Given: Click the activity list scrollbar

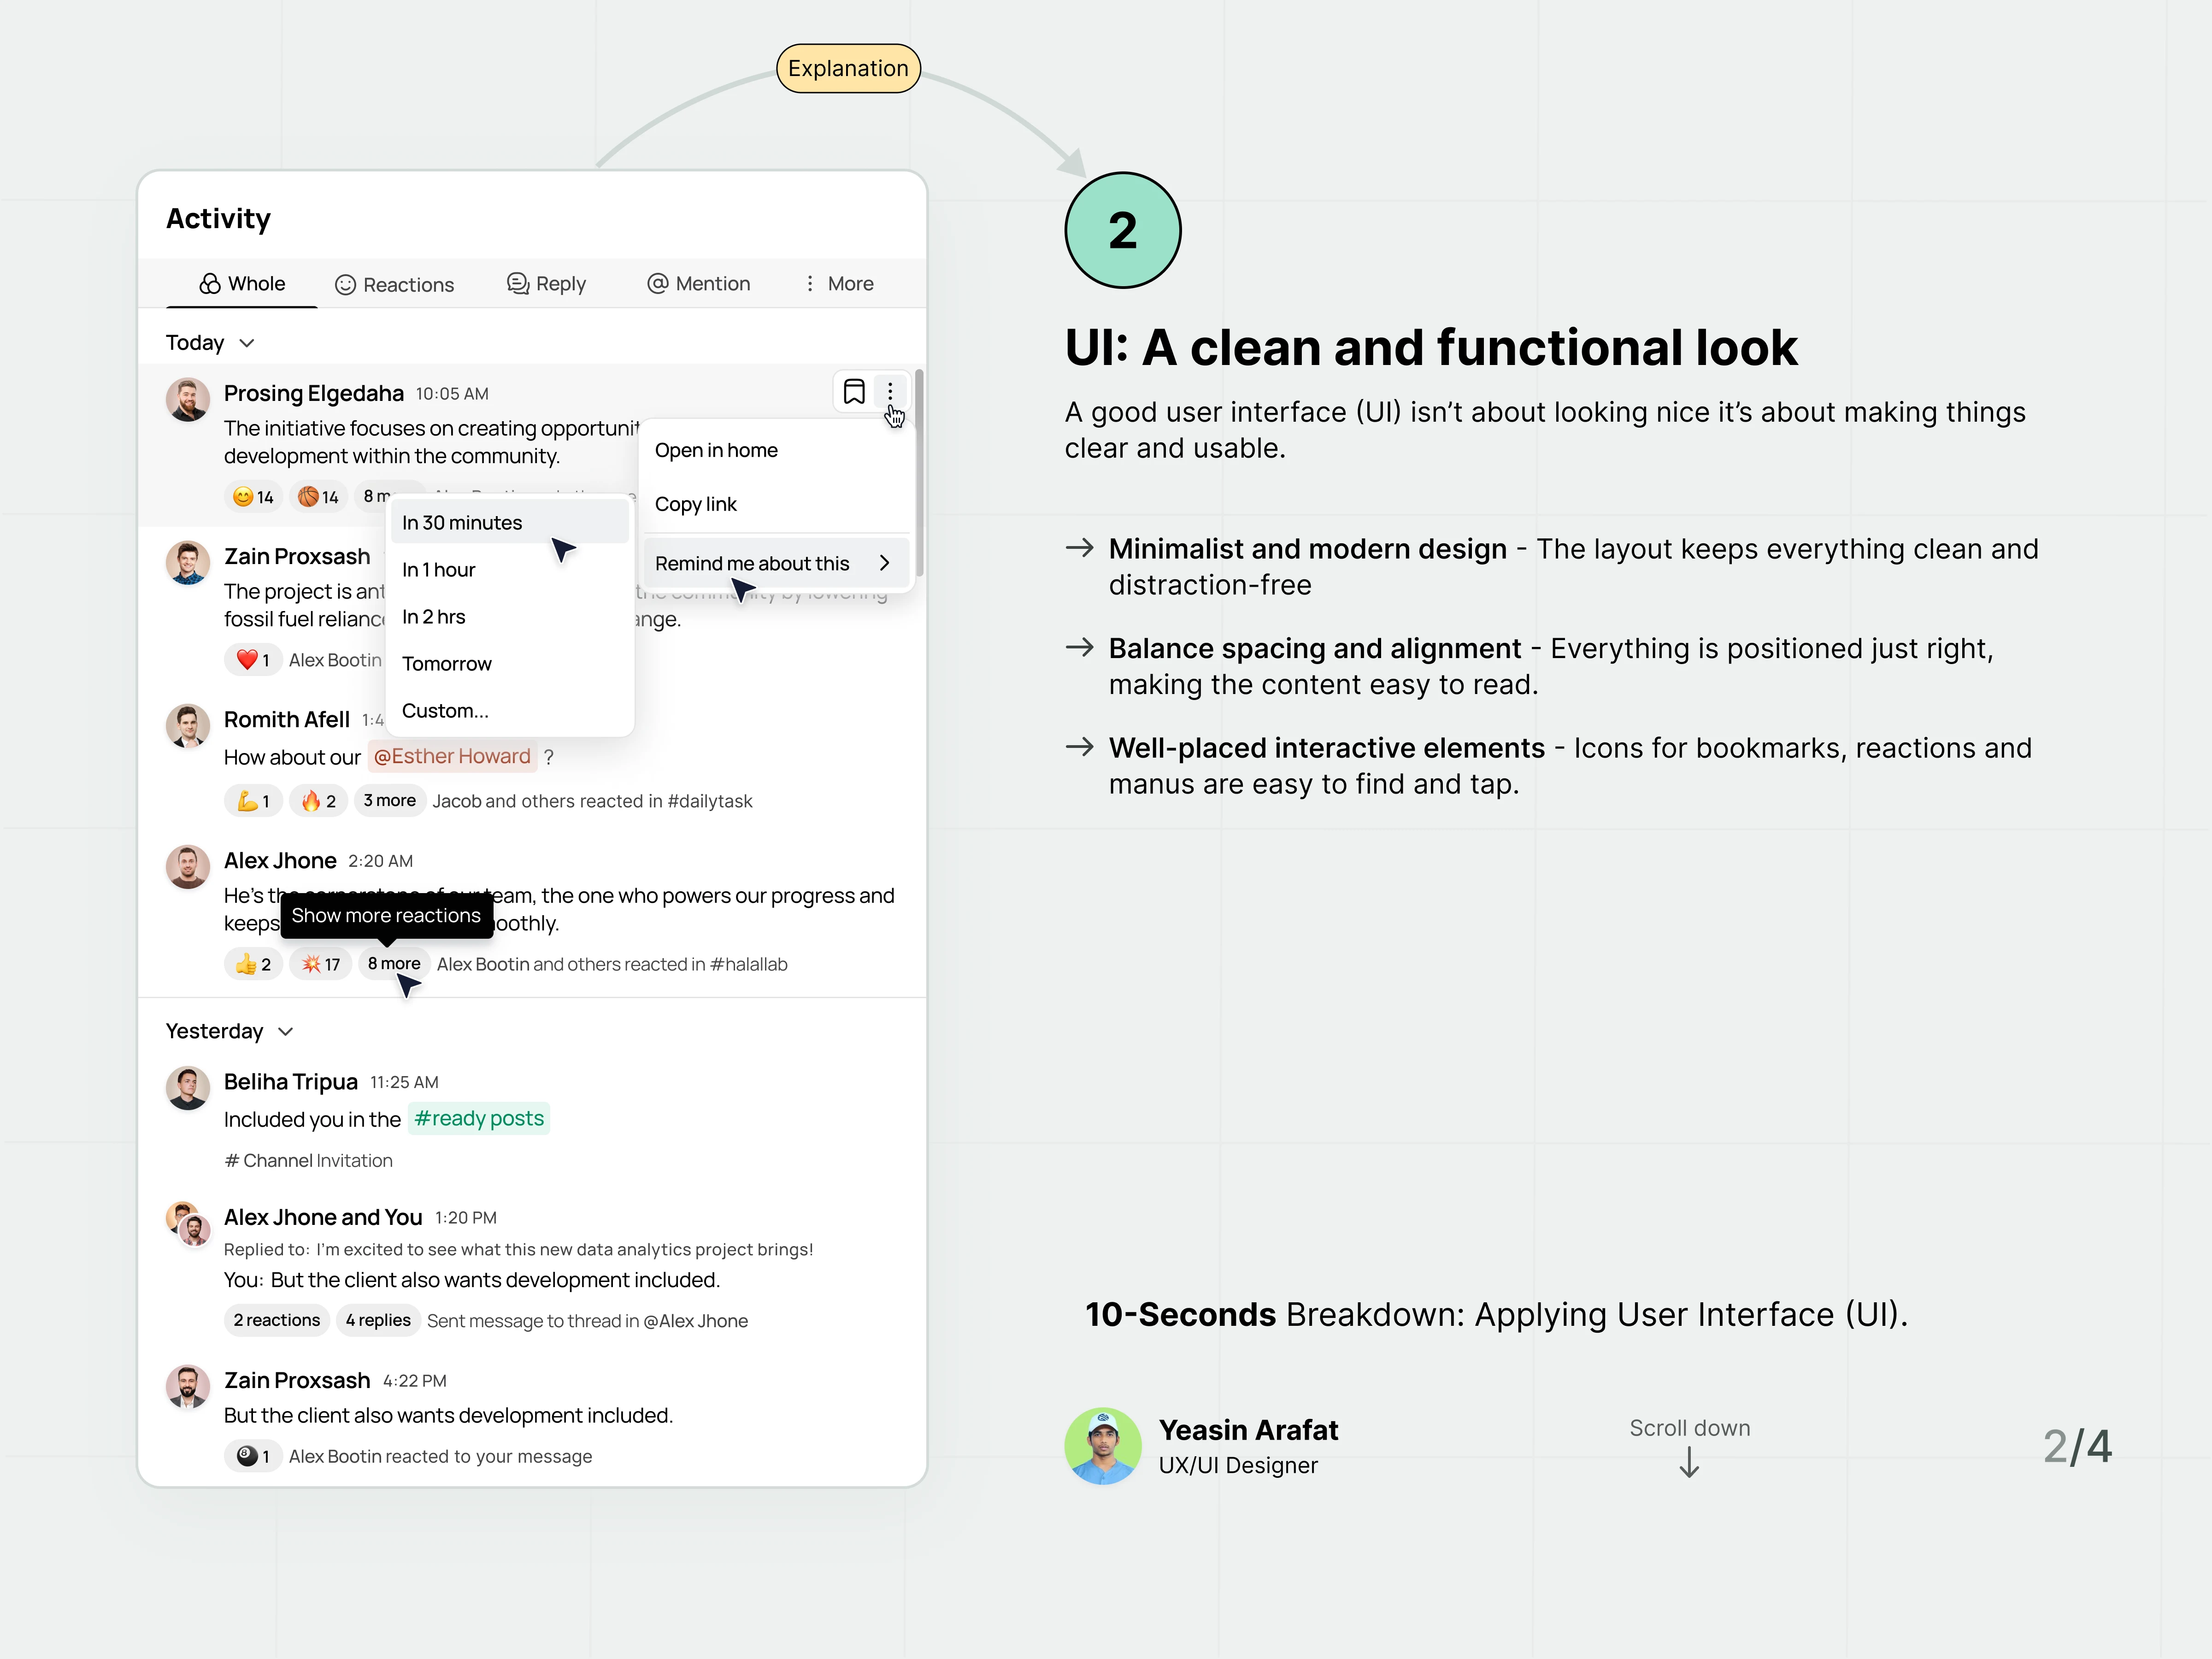Looking at the screenshot, I should (x=919, y=472).
